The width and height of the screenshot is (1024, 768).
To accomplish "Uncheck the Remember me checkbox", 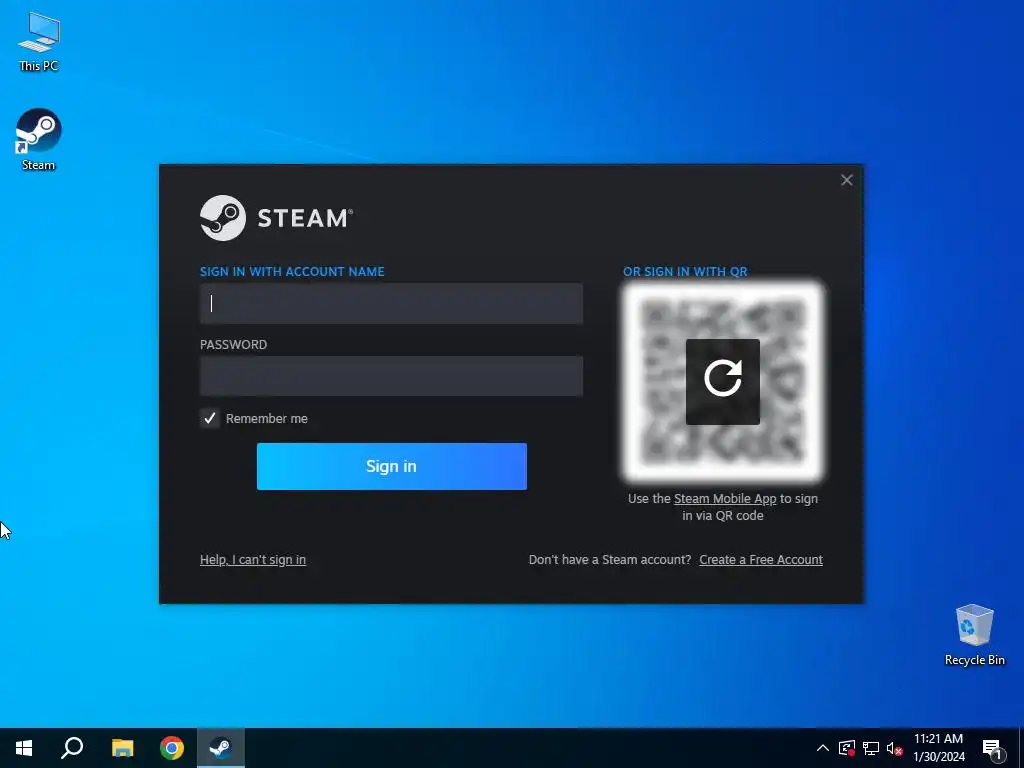I will [x=210, y=419].
